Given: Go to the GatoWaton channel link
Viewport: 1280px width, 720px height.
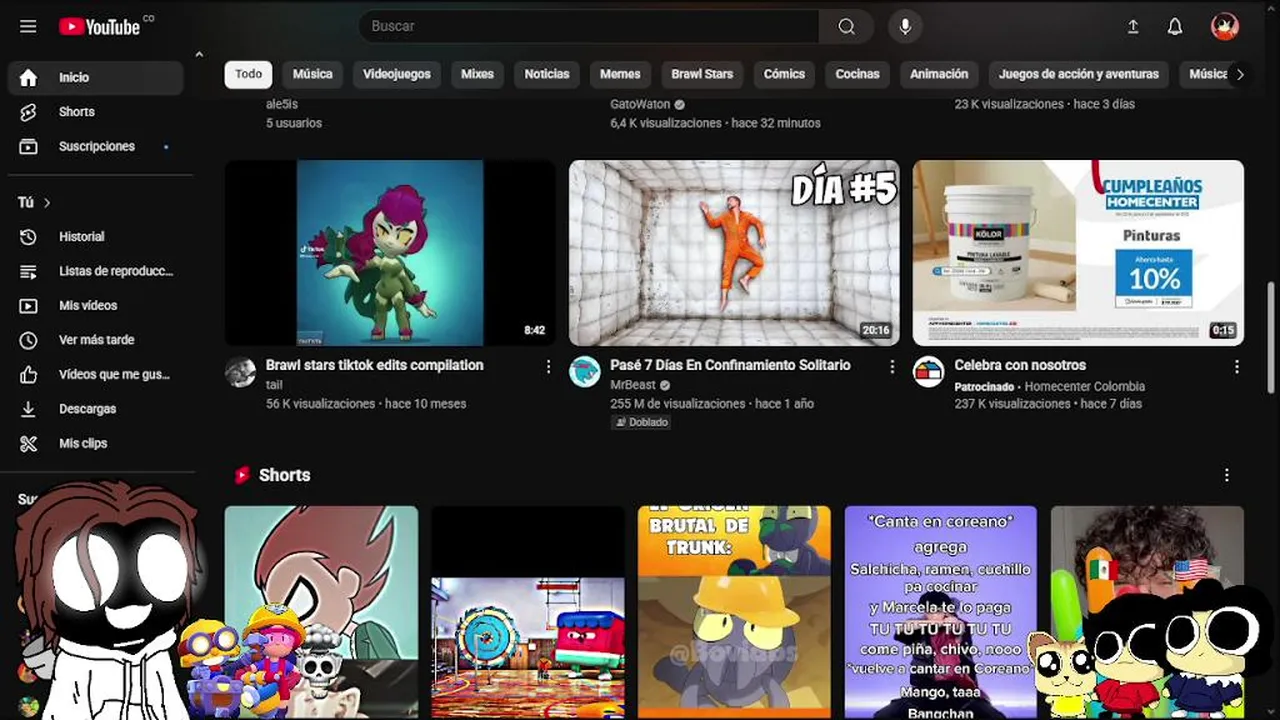Looking at the screenshot, I should pos(640,104).
